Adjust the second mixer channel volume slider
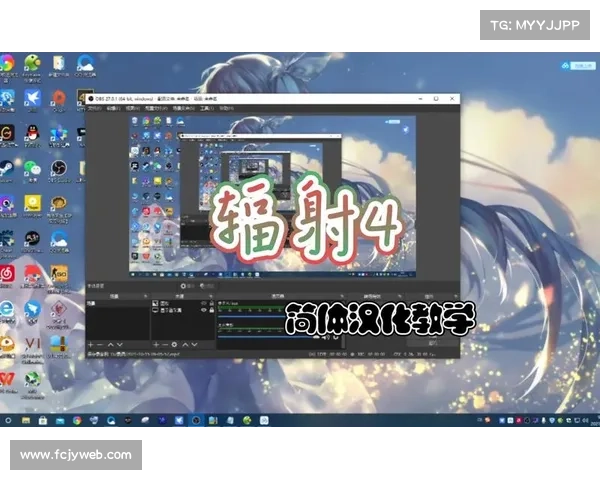Viewport: 600px width, 480px height. click(x=268, y=337)
